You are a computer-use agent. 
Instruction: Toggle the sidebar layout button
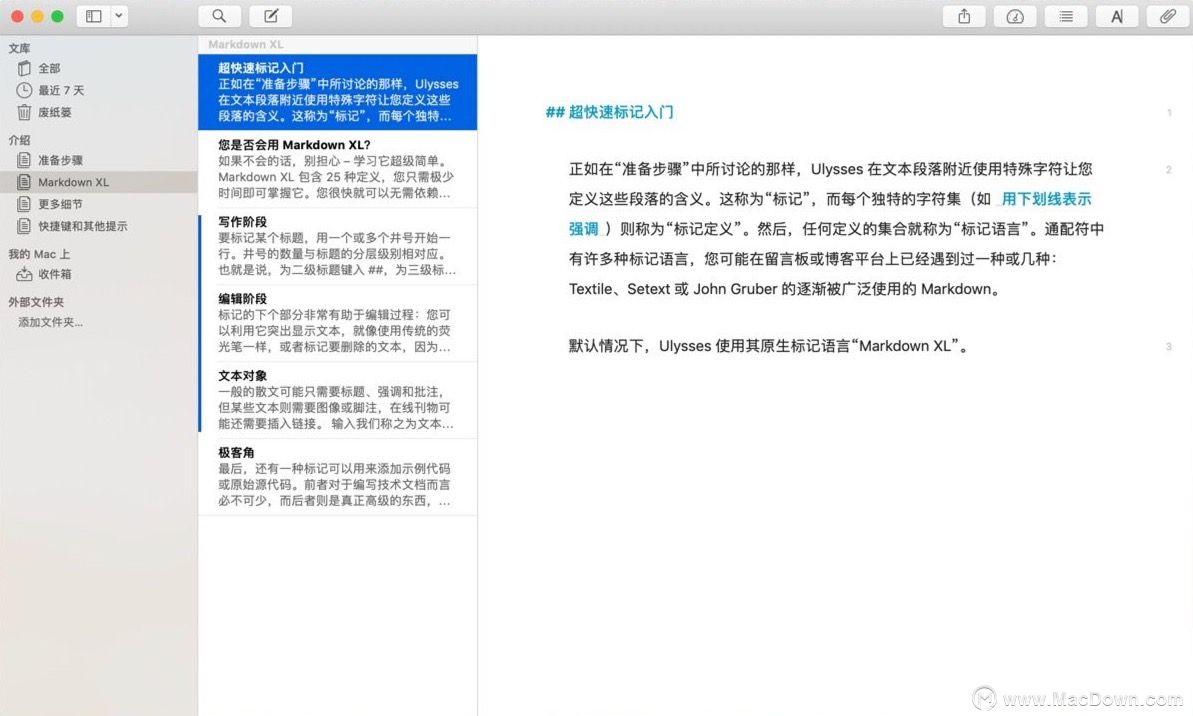click(x=94, y=16)
